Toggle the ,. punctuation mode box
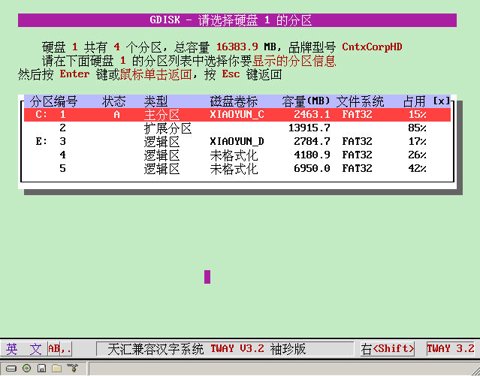This screenshot has width=480, height=376. pos(66,349)
